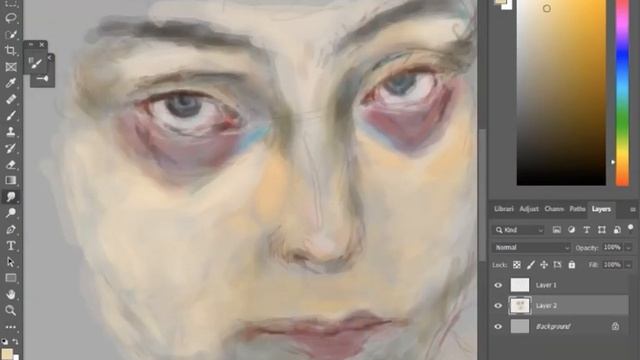The image size is (640, 360).
Task: Select the Type tool
Action: (x=11, y=246)
